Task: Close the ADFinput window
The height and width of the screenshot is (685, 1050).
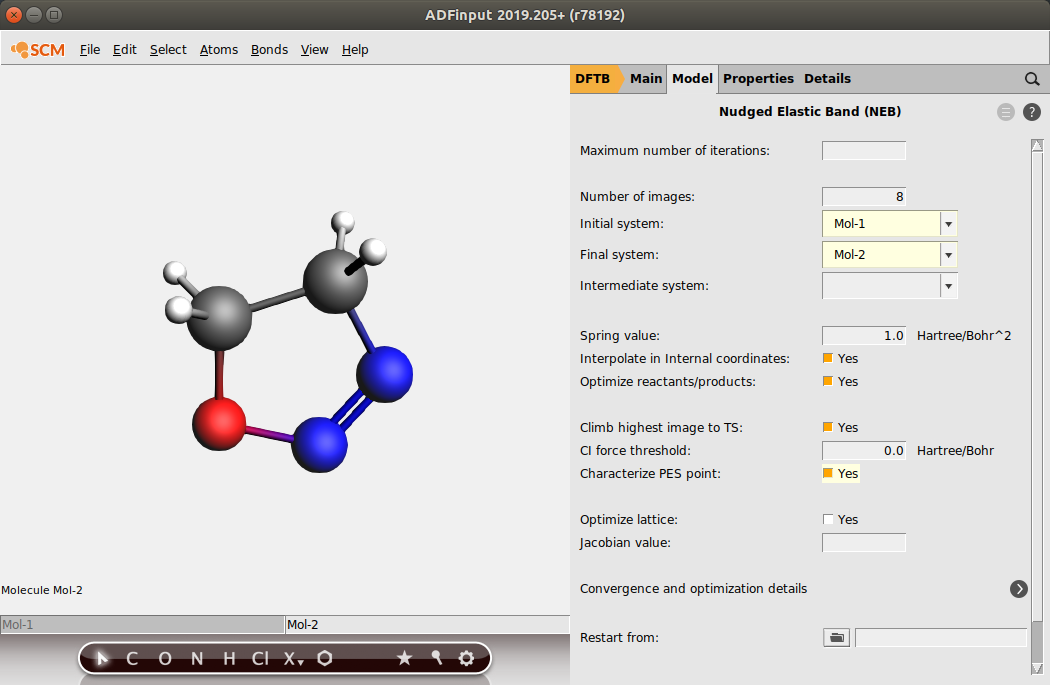Action: pyautogui.click(x=14, y=15)
